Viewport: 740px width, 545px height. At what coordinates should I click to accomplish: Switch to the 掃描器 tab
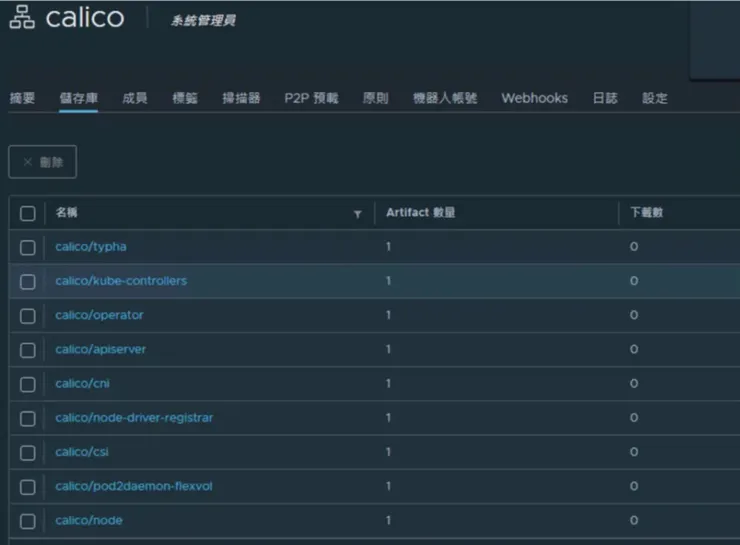click(241, 98)
